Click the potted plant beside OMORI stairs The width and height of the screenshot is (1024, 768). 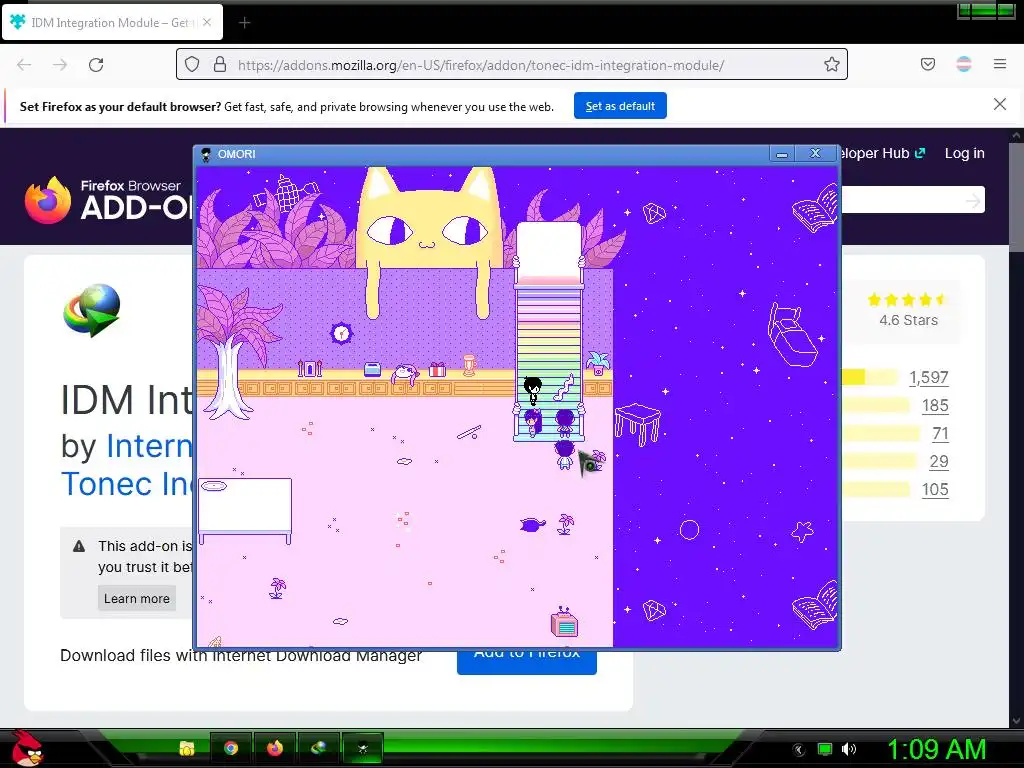coord(598,363)
